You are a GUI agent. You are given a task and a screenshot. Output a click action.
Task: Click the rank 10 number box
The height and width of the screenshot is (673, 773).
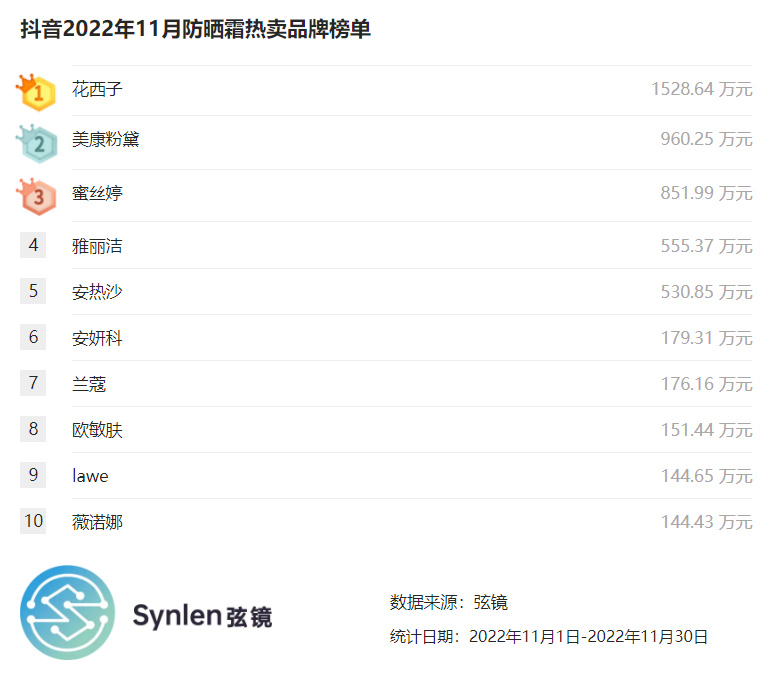[x=33, y=521]
